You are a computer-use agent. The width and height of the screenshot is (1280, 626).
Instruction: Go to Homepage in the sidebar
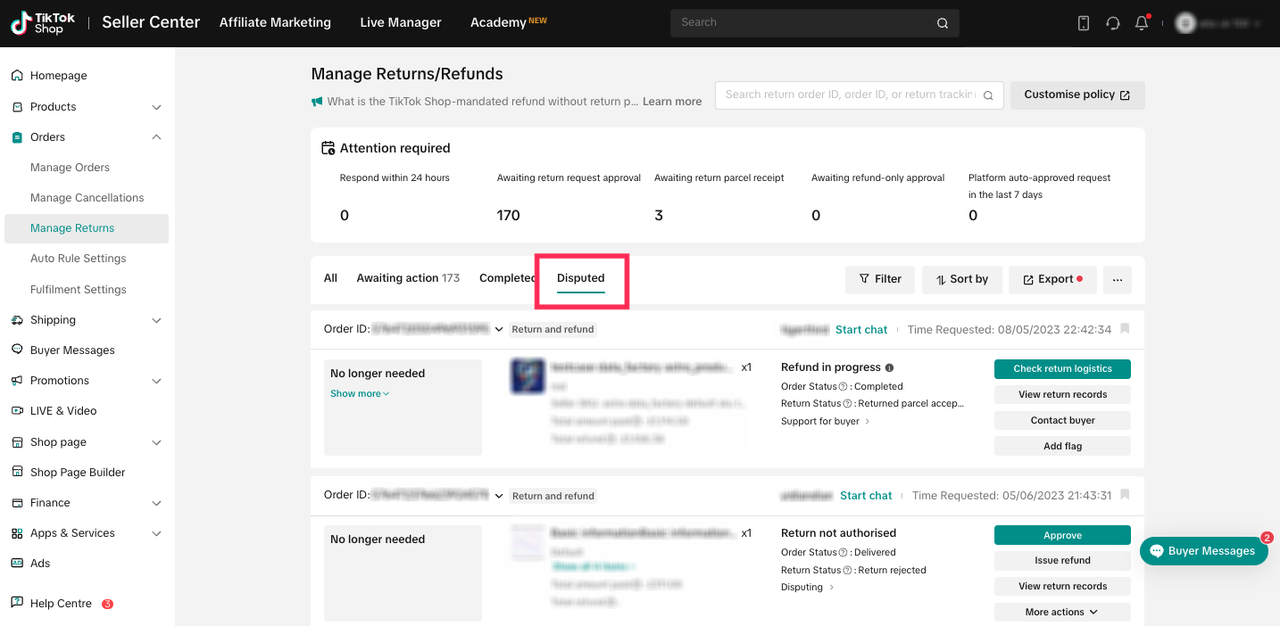58,75
